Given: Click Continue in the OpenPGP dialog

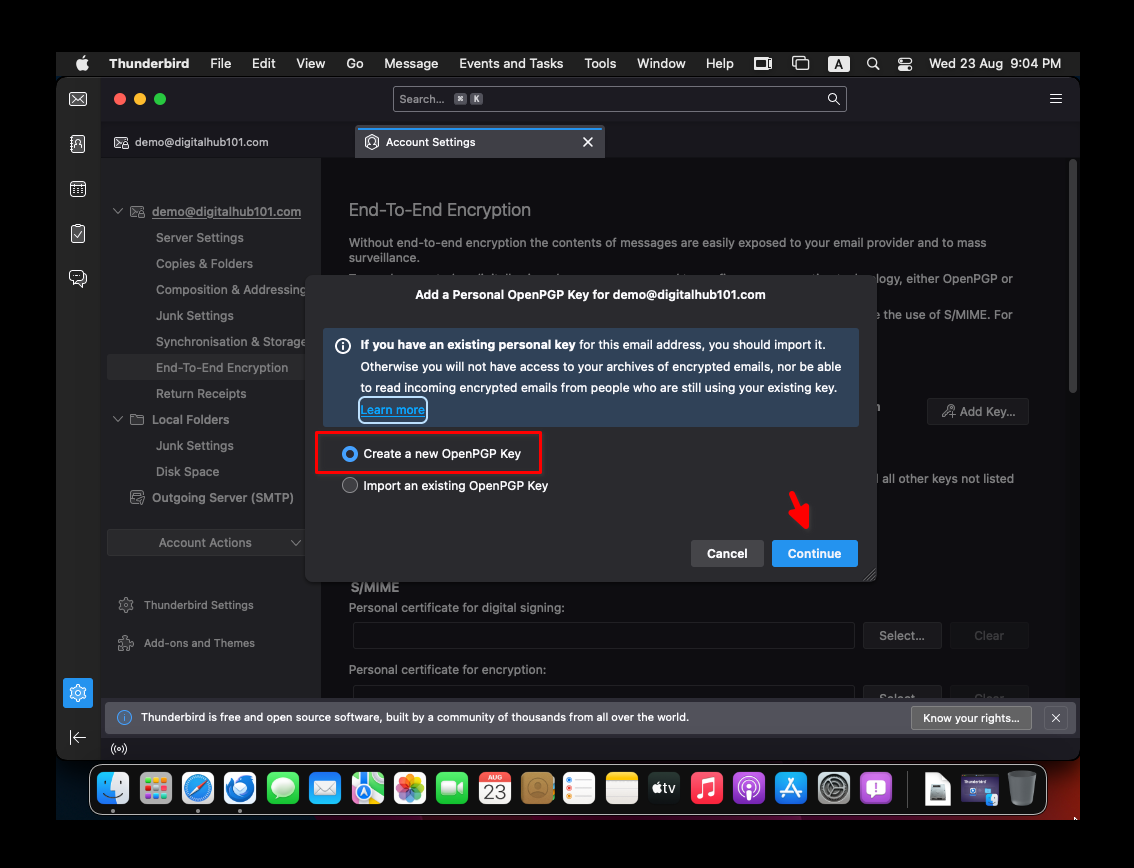Looking at the screenshot, I should (814, 553).
